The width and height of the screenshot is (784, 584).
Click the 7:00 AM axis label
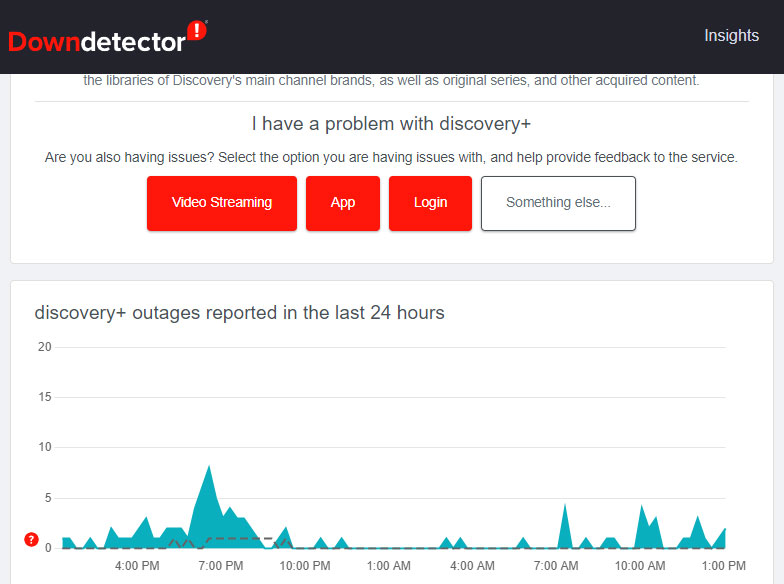coord(556,566)
